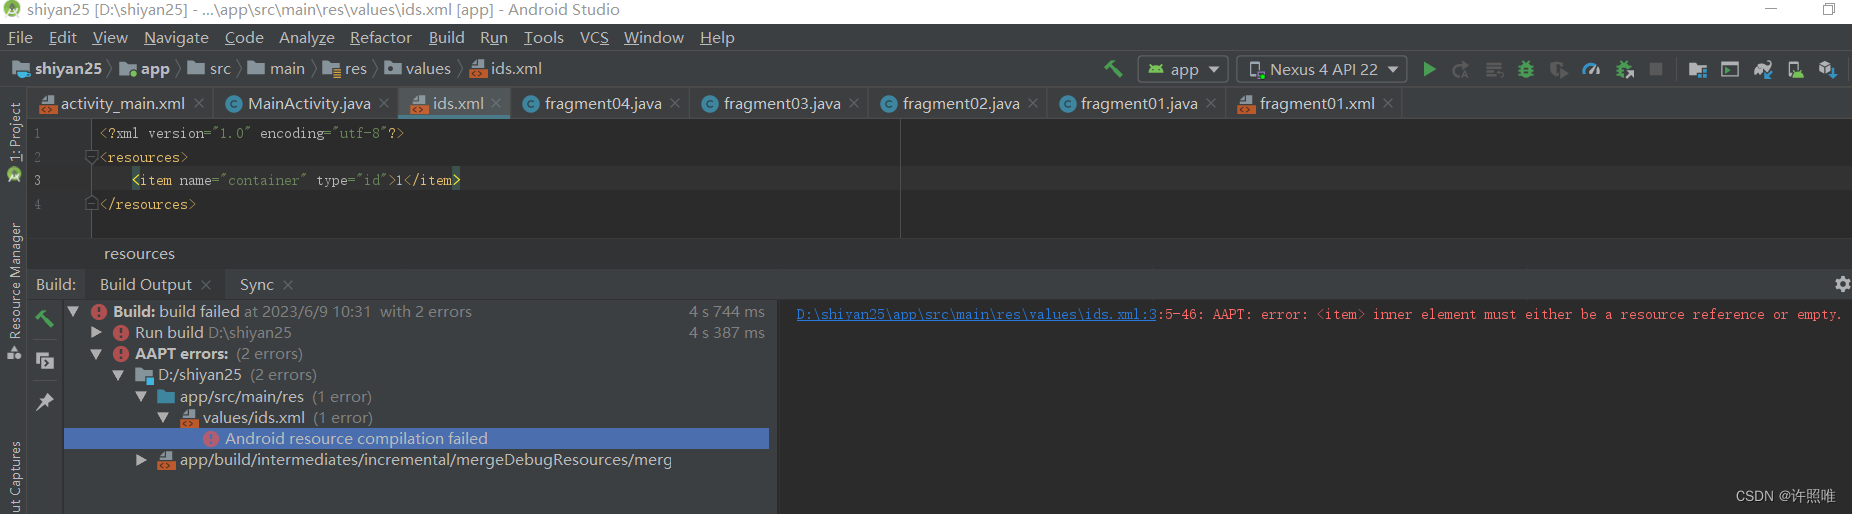Click Toggle view icon in Build panel

[x=45, y=360]
